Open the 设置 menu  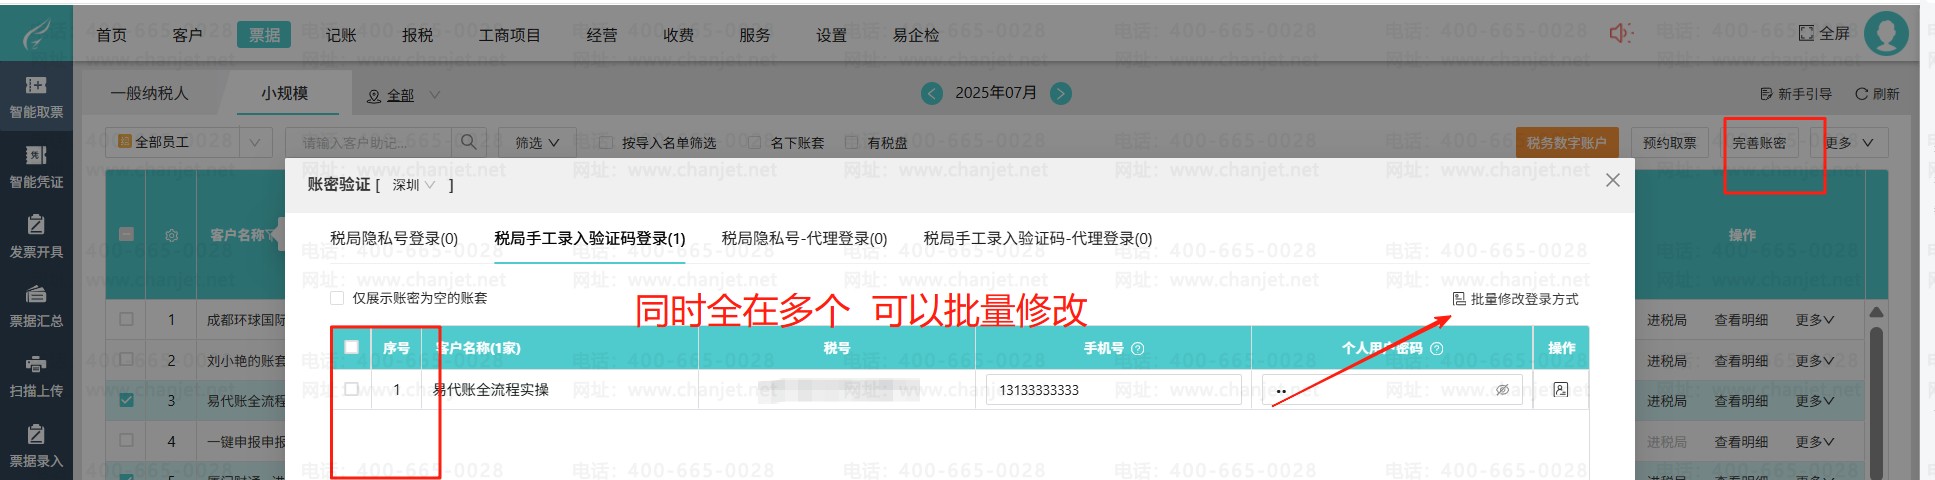[x=832, y=35]
